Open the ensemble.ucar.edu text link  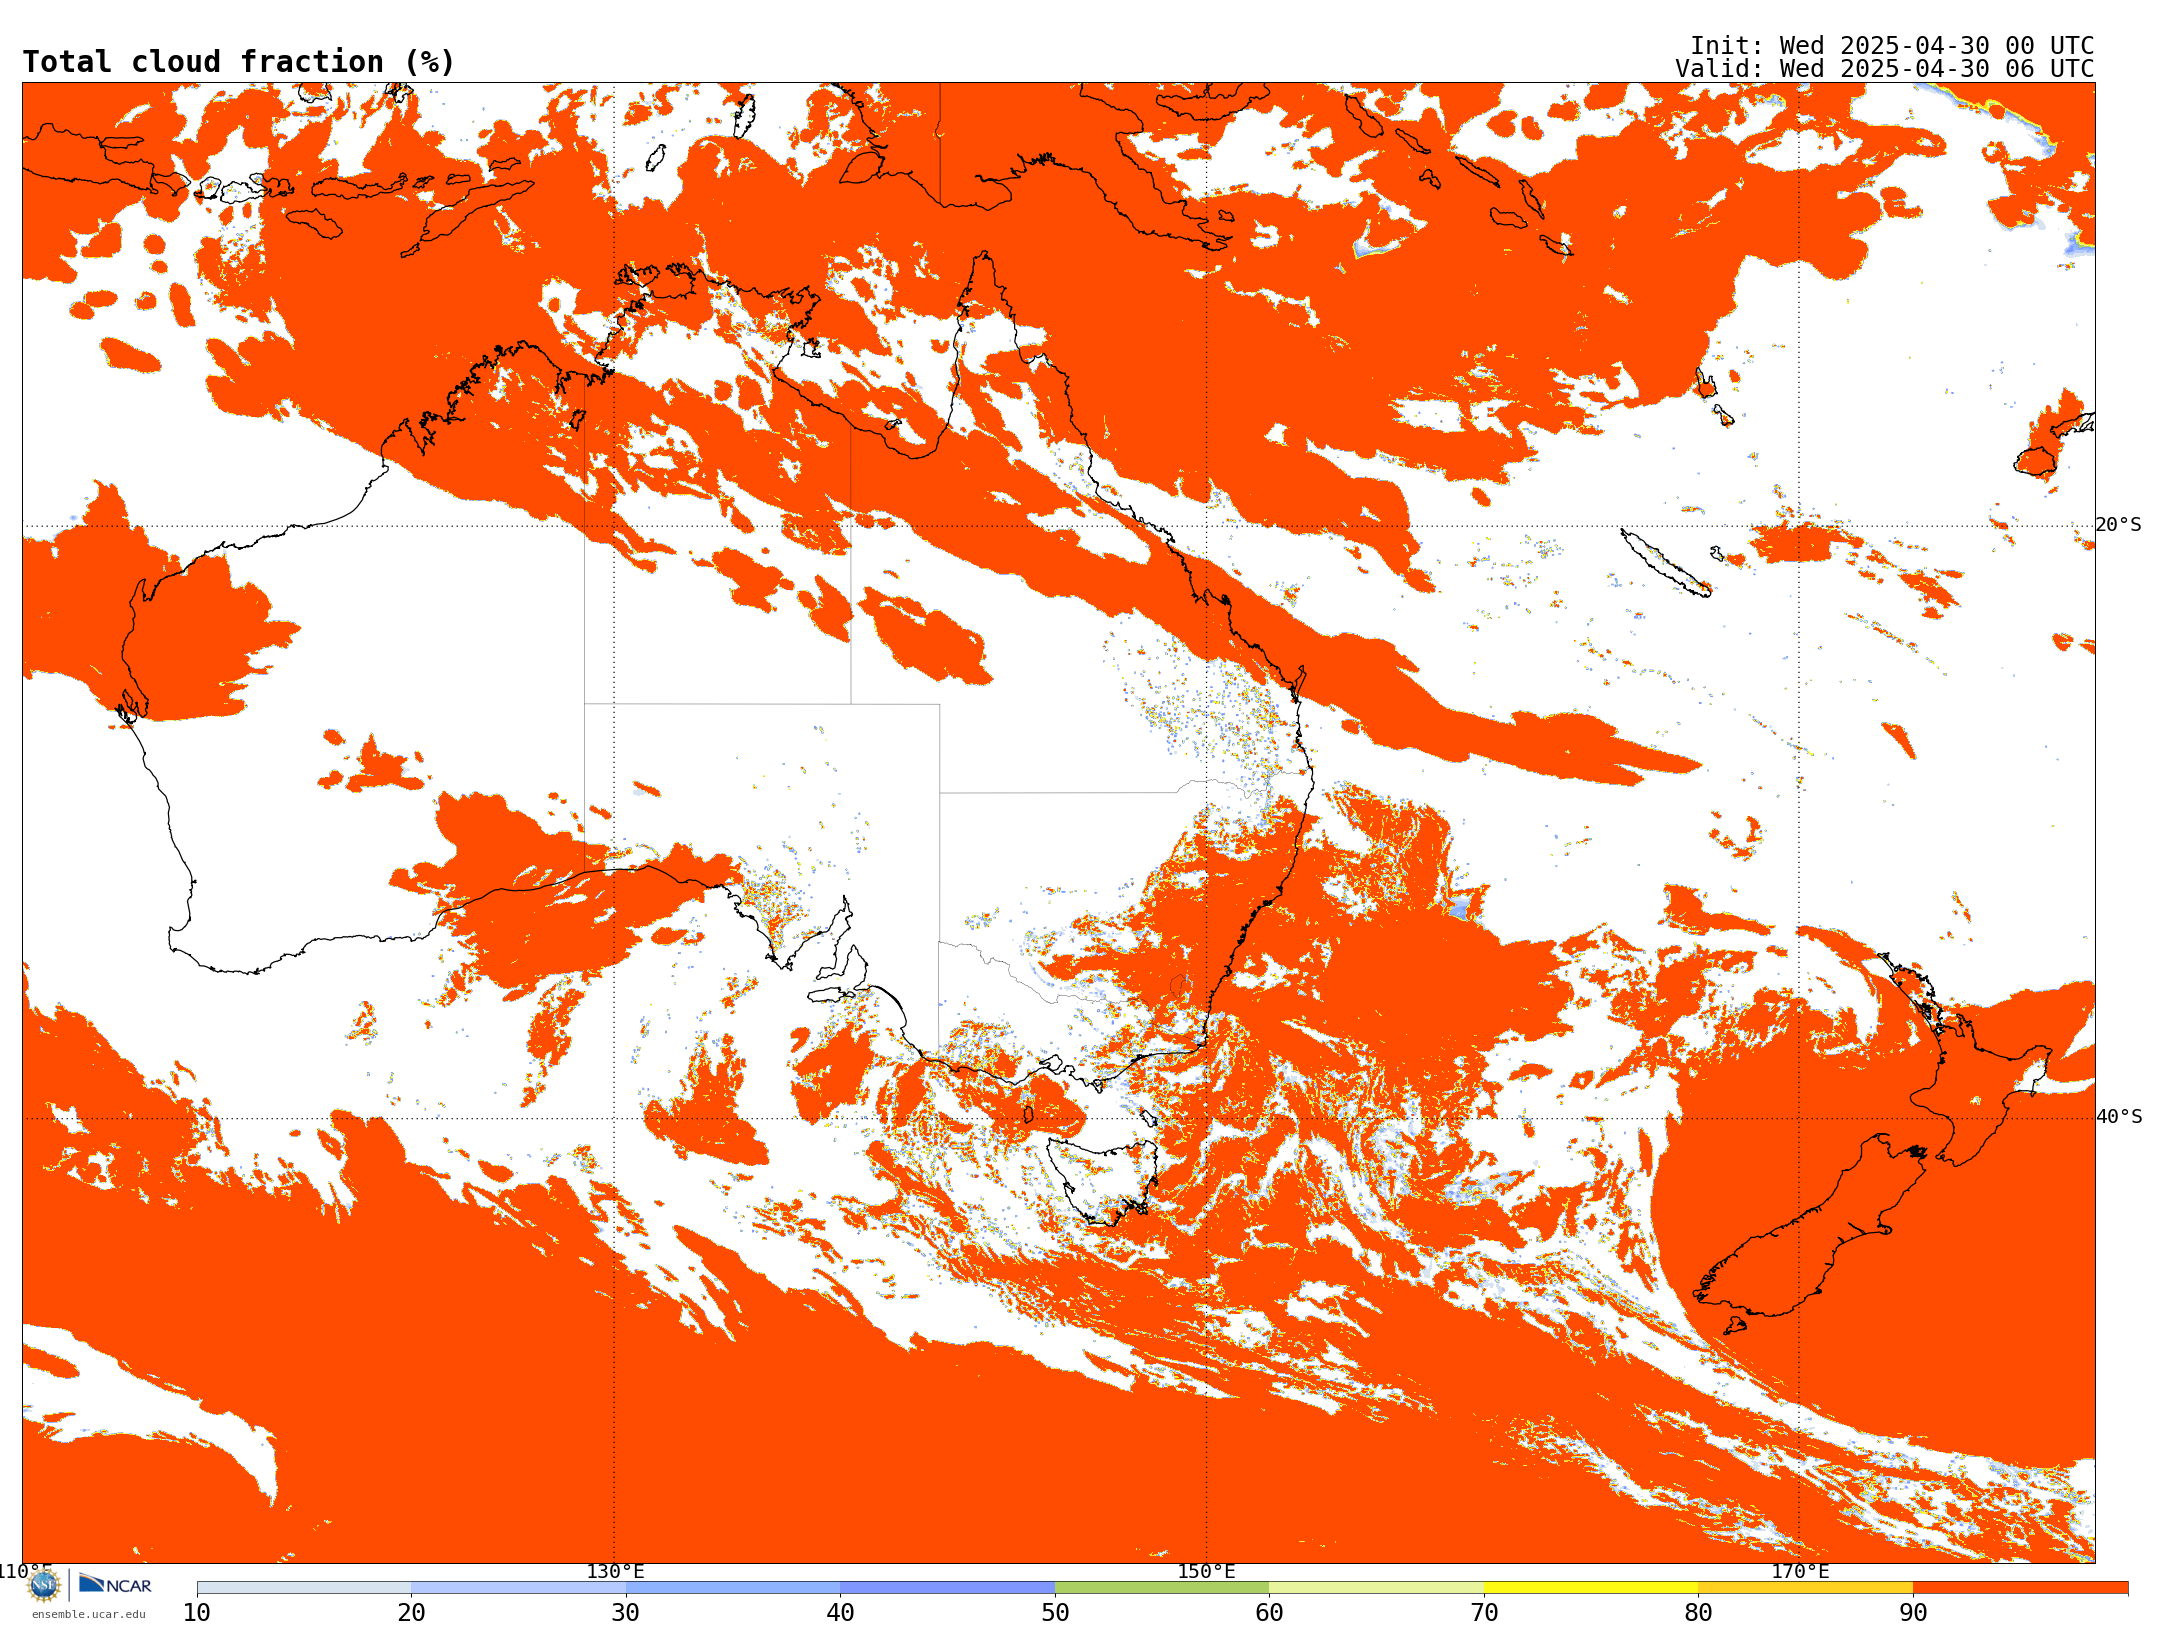(x=89, y=1614)
